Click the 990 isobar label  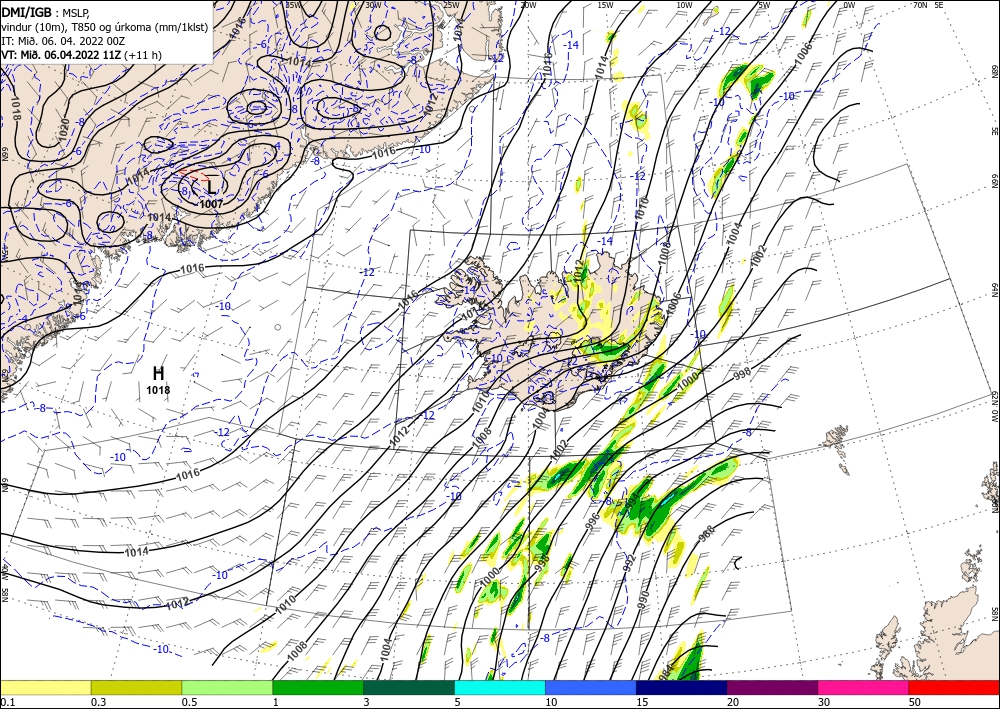(643, 600)
